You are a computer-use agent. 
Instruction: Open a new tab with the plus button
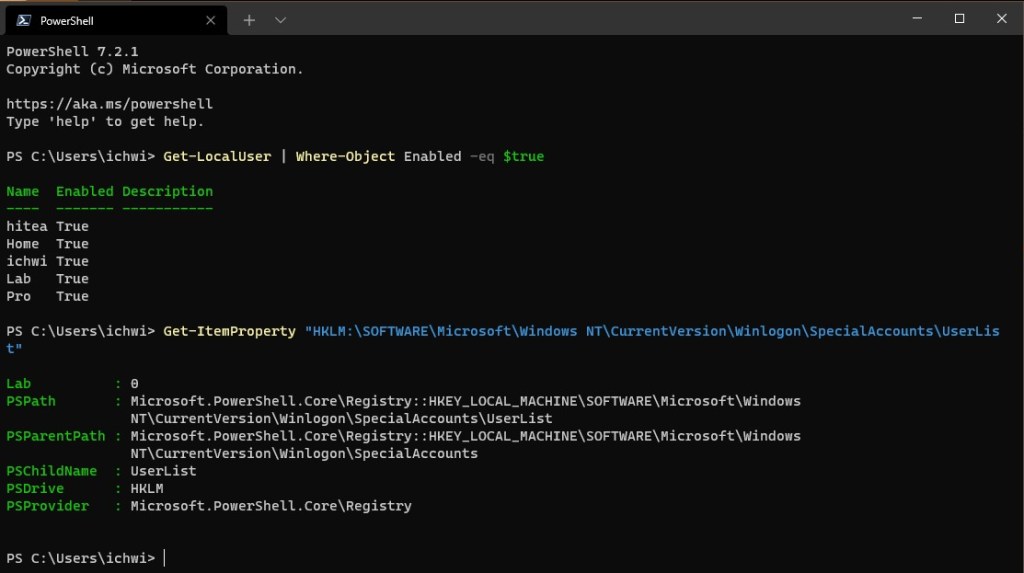tap(249, 20)
